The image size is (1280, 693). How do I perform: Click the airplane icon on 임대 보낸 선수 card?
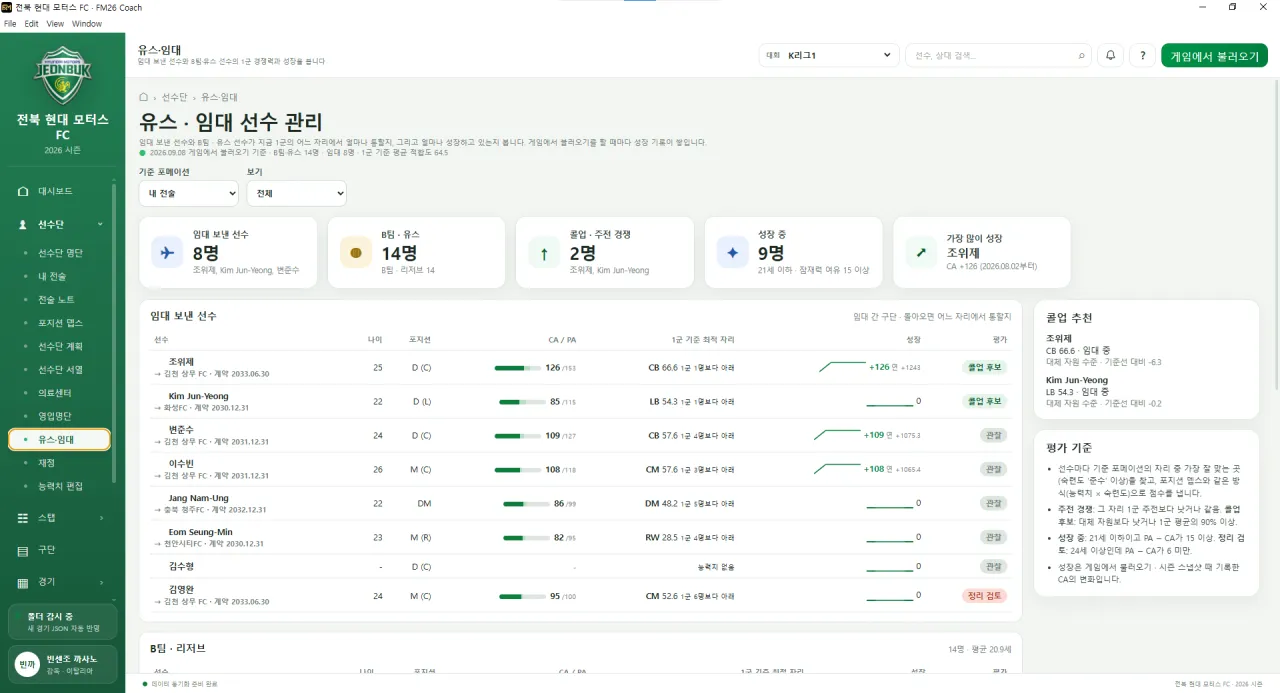(x=167, y=253)
